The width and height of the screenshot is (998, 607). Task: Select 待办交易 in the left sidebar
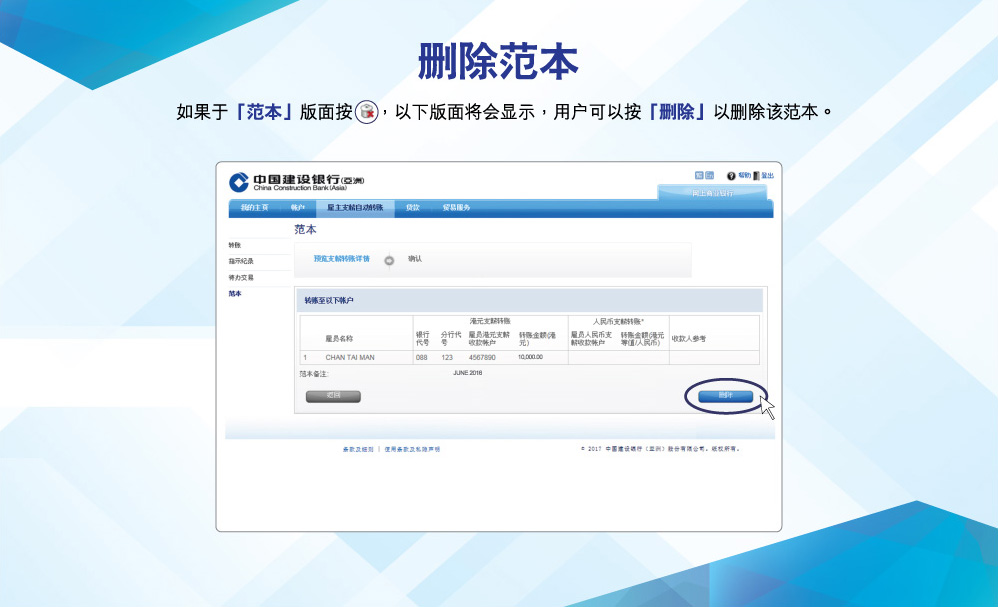point(240,277)
